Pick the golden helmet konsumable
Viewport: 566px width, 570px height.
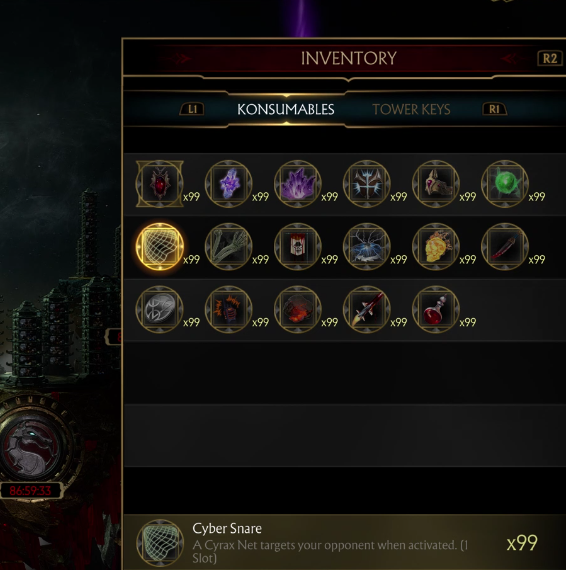[x=436, y=184]
